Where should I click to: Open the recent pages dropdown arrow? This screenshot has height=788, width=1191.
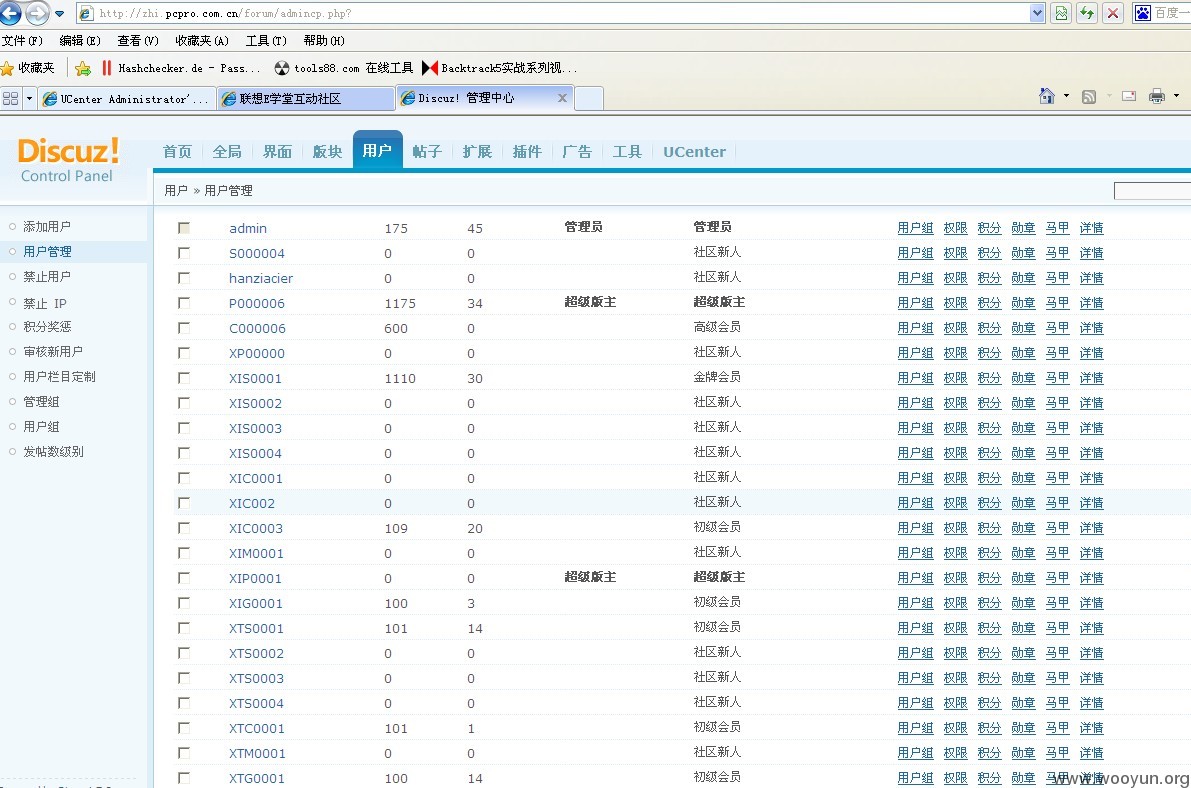click(60, 14)
